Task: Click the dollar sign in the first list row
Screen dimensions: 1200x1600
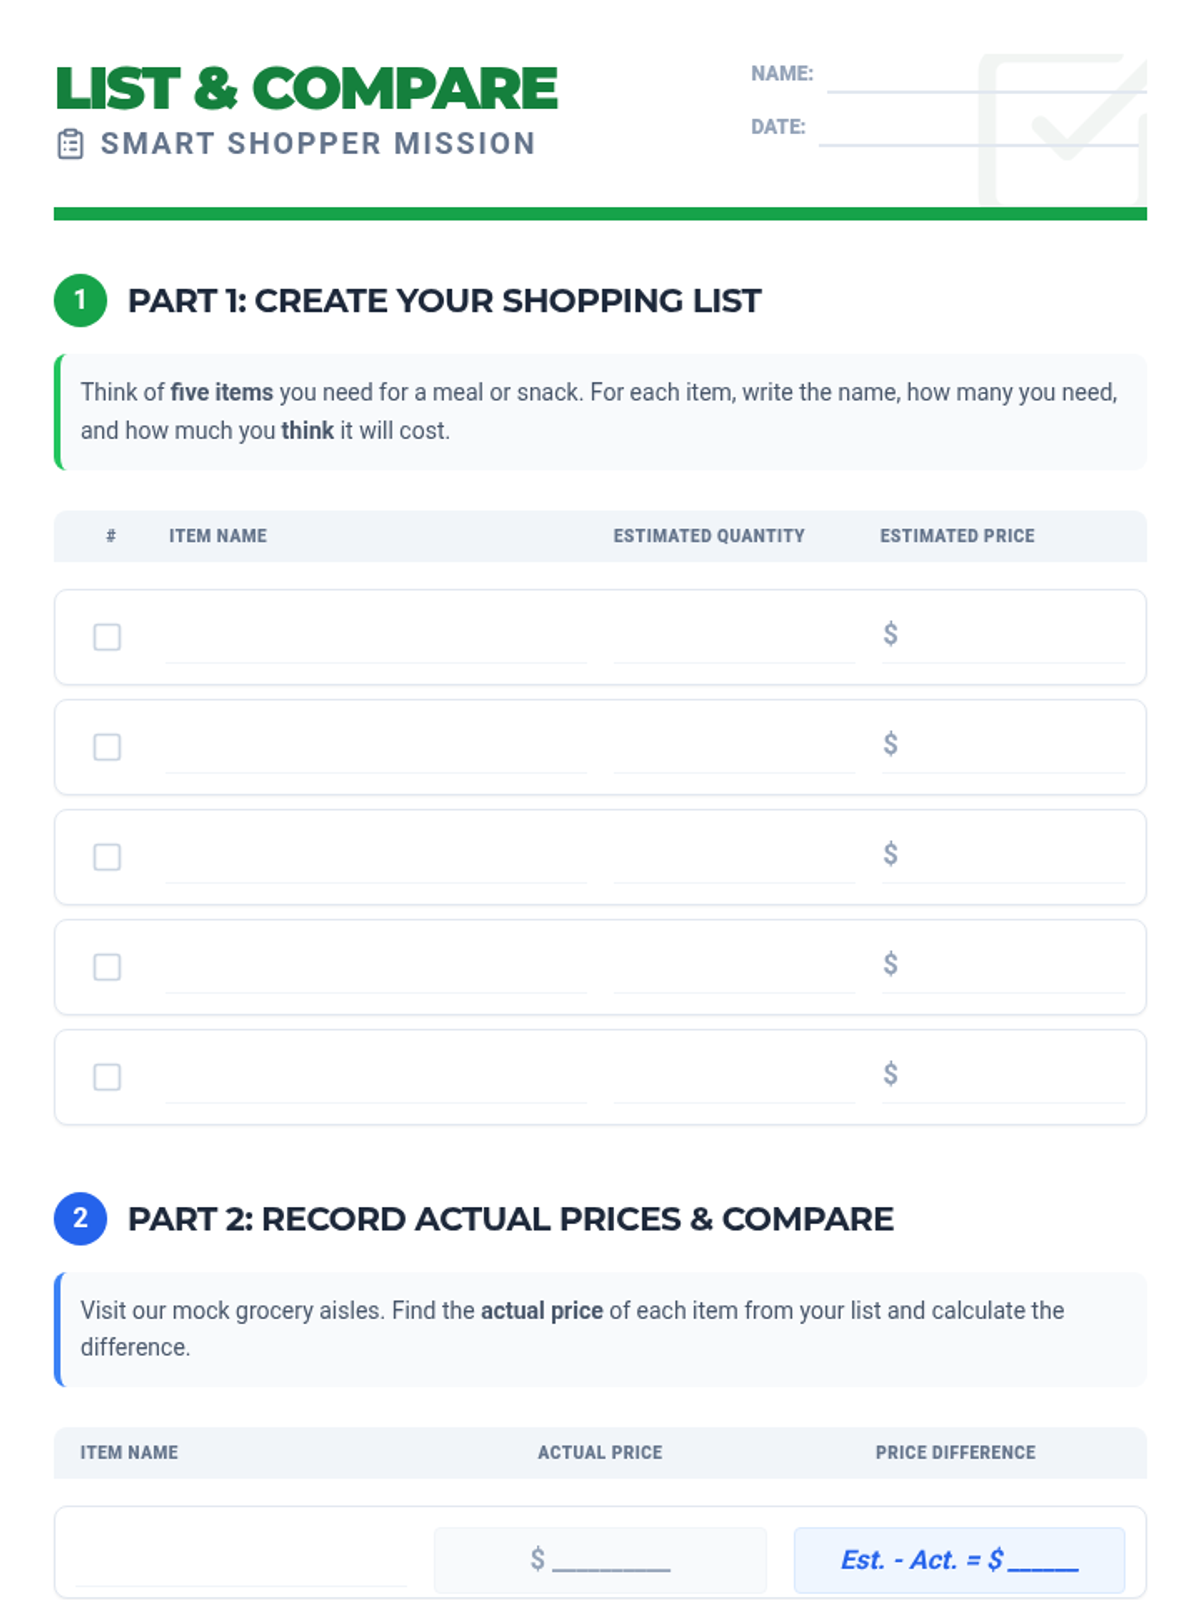Action: click(x=890, y=634)
